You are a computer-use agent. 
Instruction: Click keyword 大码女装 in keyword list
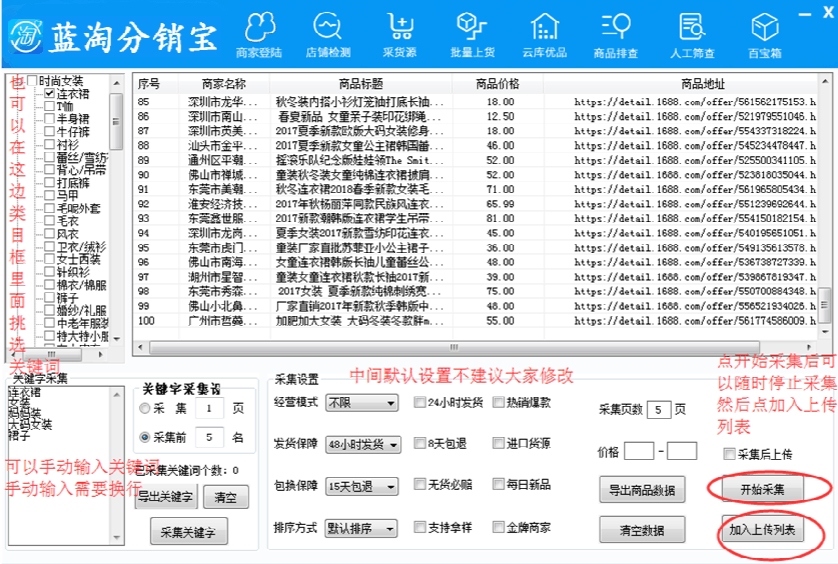pos(30,424)
